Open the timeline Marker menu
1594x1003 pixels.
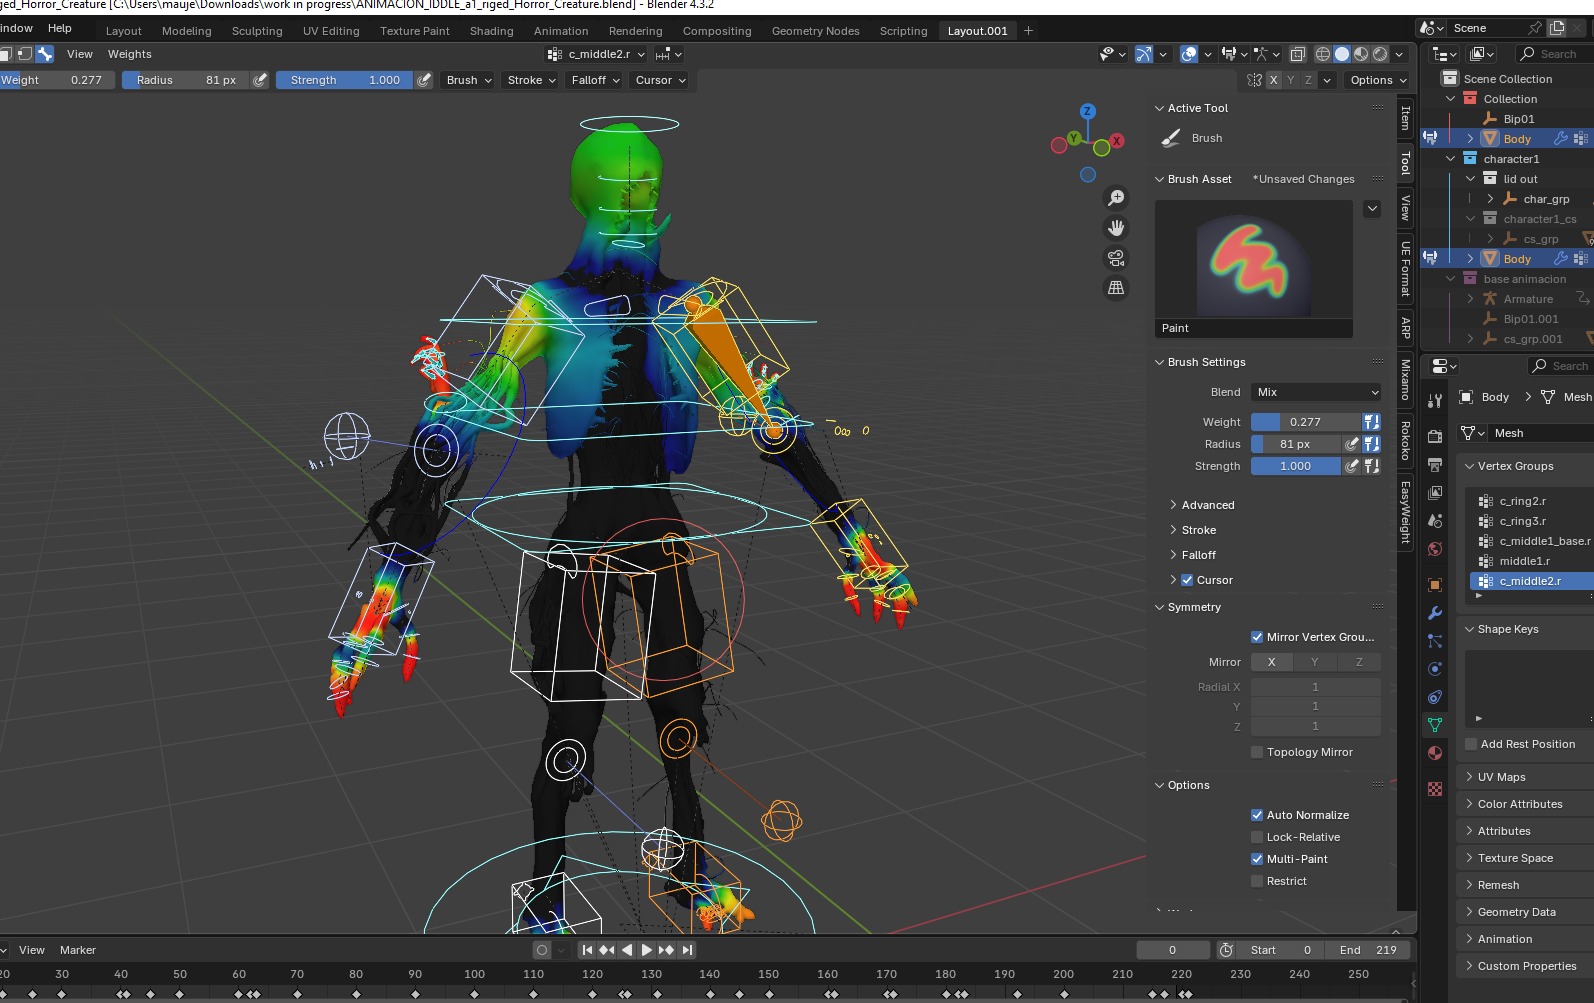(78, 950)
